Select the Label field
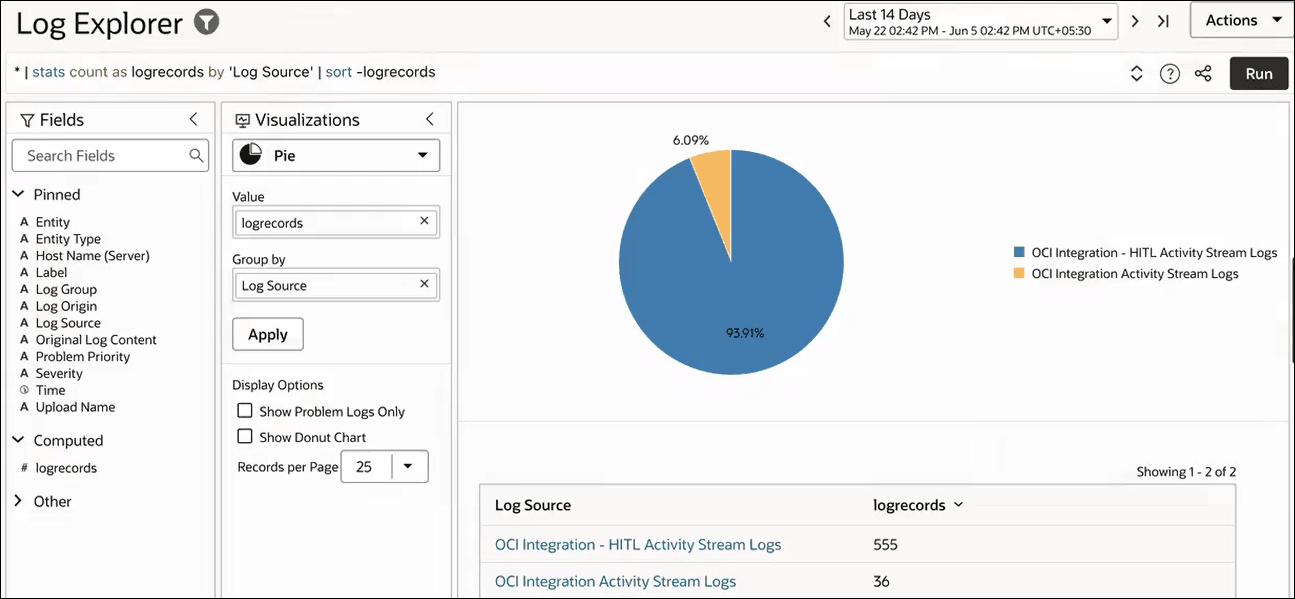 (x=51, y=272)
